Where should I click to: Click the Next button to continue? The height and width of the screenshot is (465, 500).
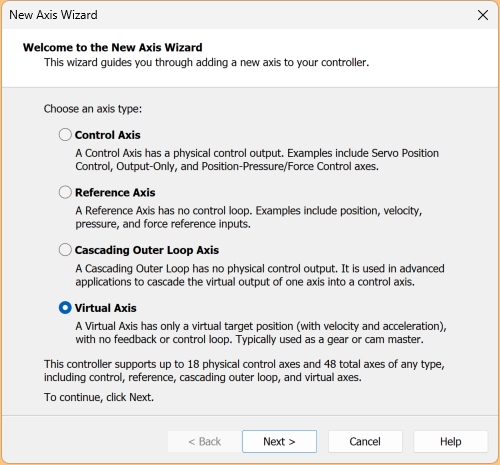(x=279, y=441)
